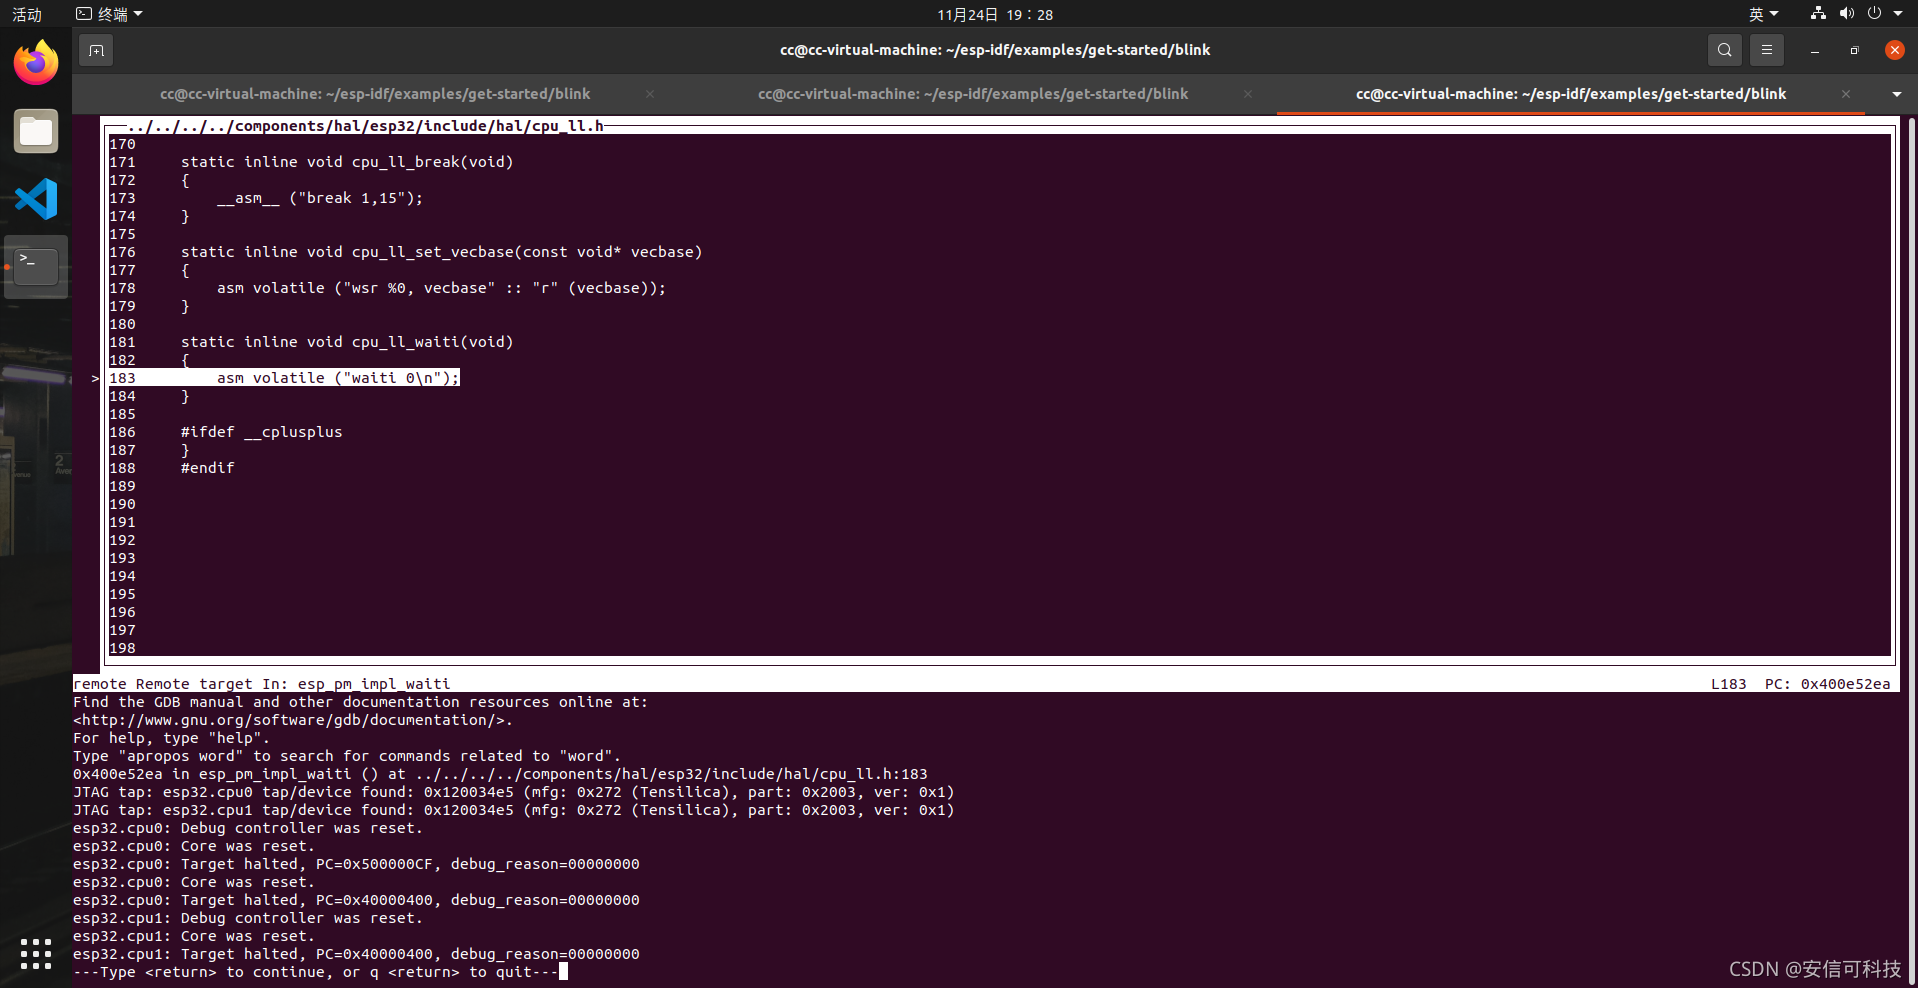Click line number 170 in source pane
The width and height of the screenshot is (1918, 988).
pos(122,144)
